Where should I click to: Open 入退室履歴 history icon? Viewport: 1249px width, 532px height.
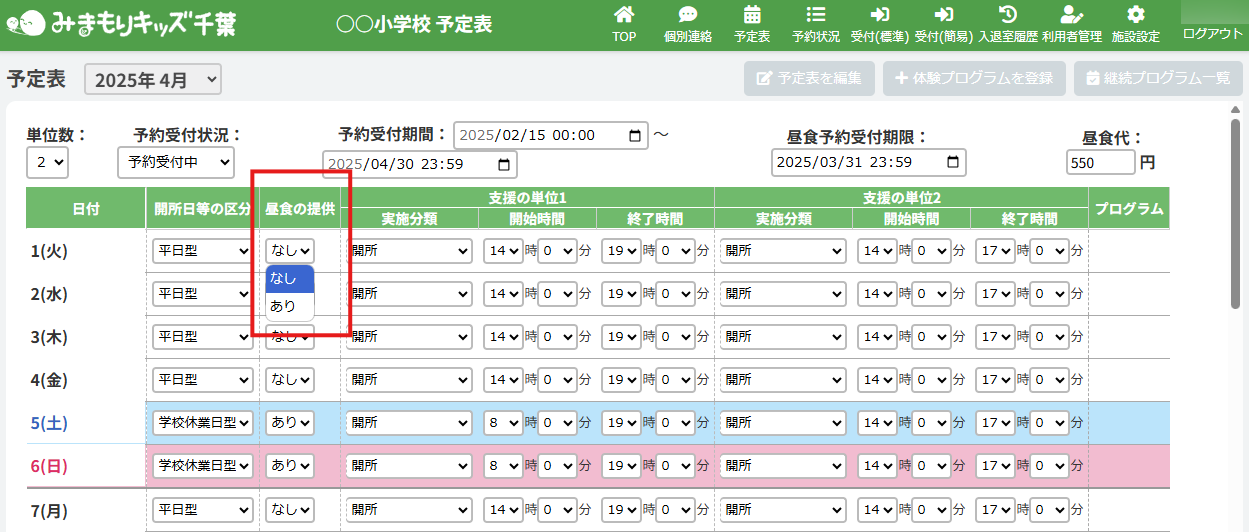click(1008, 16)
